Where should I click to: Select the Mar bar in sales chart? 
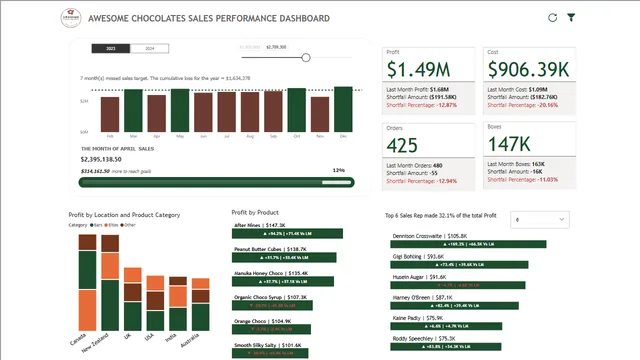(133, 111)
